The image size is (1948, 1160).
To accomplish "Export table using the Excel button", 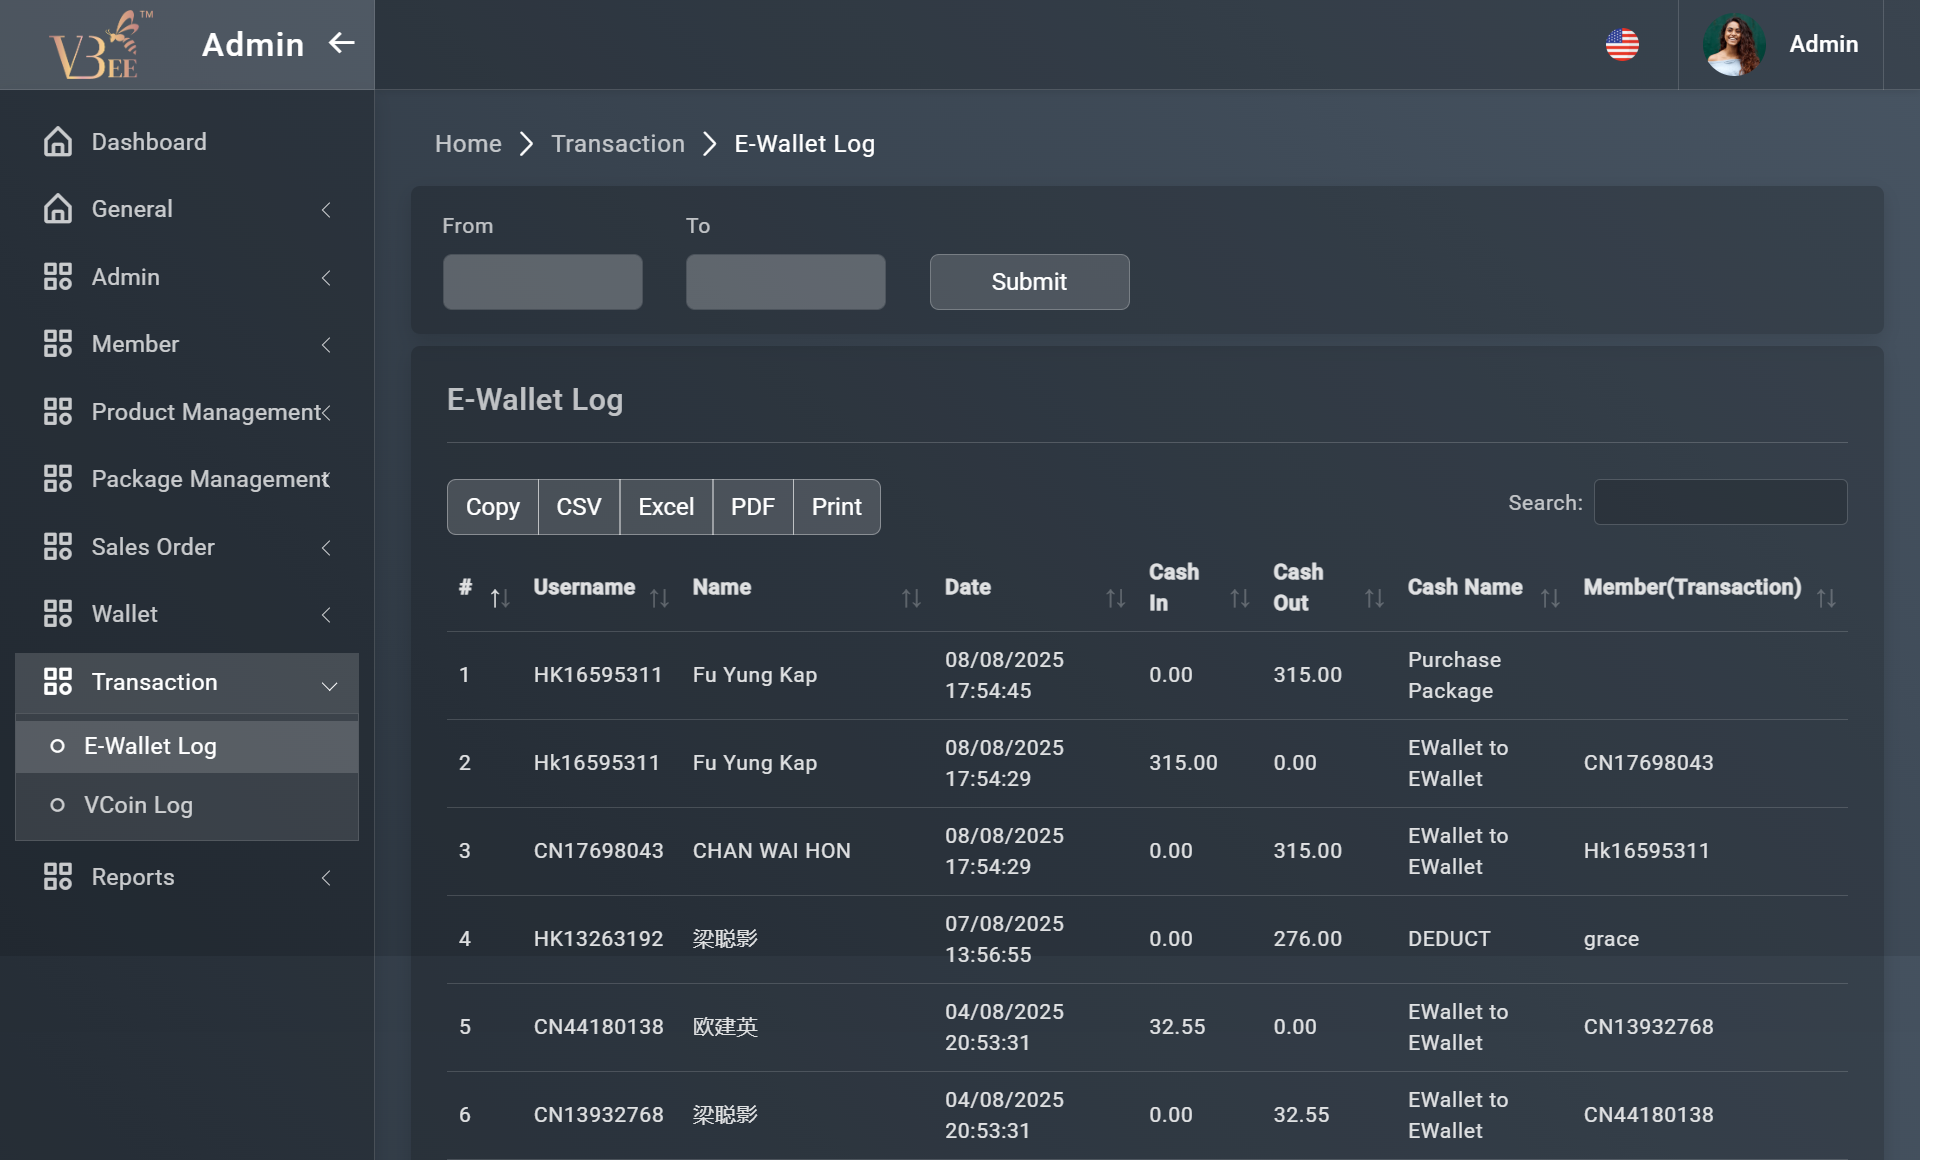I will [665, 507].
